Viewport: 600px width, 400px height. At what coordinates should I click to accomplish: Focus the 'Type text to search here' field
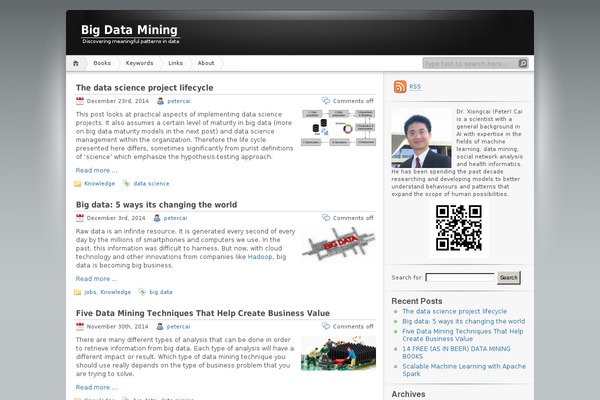click(471, 64)
